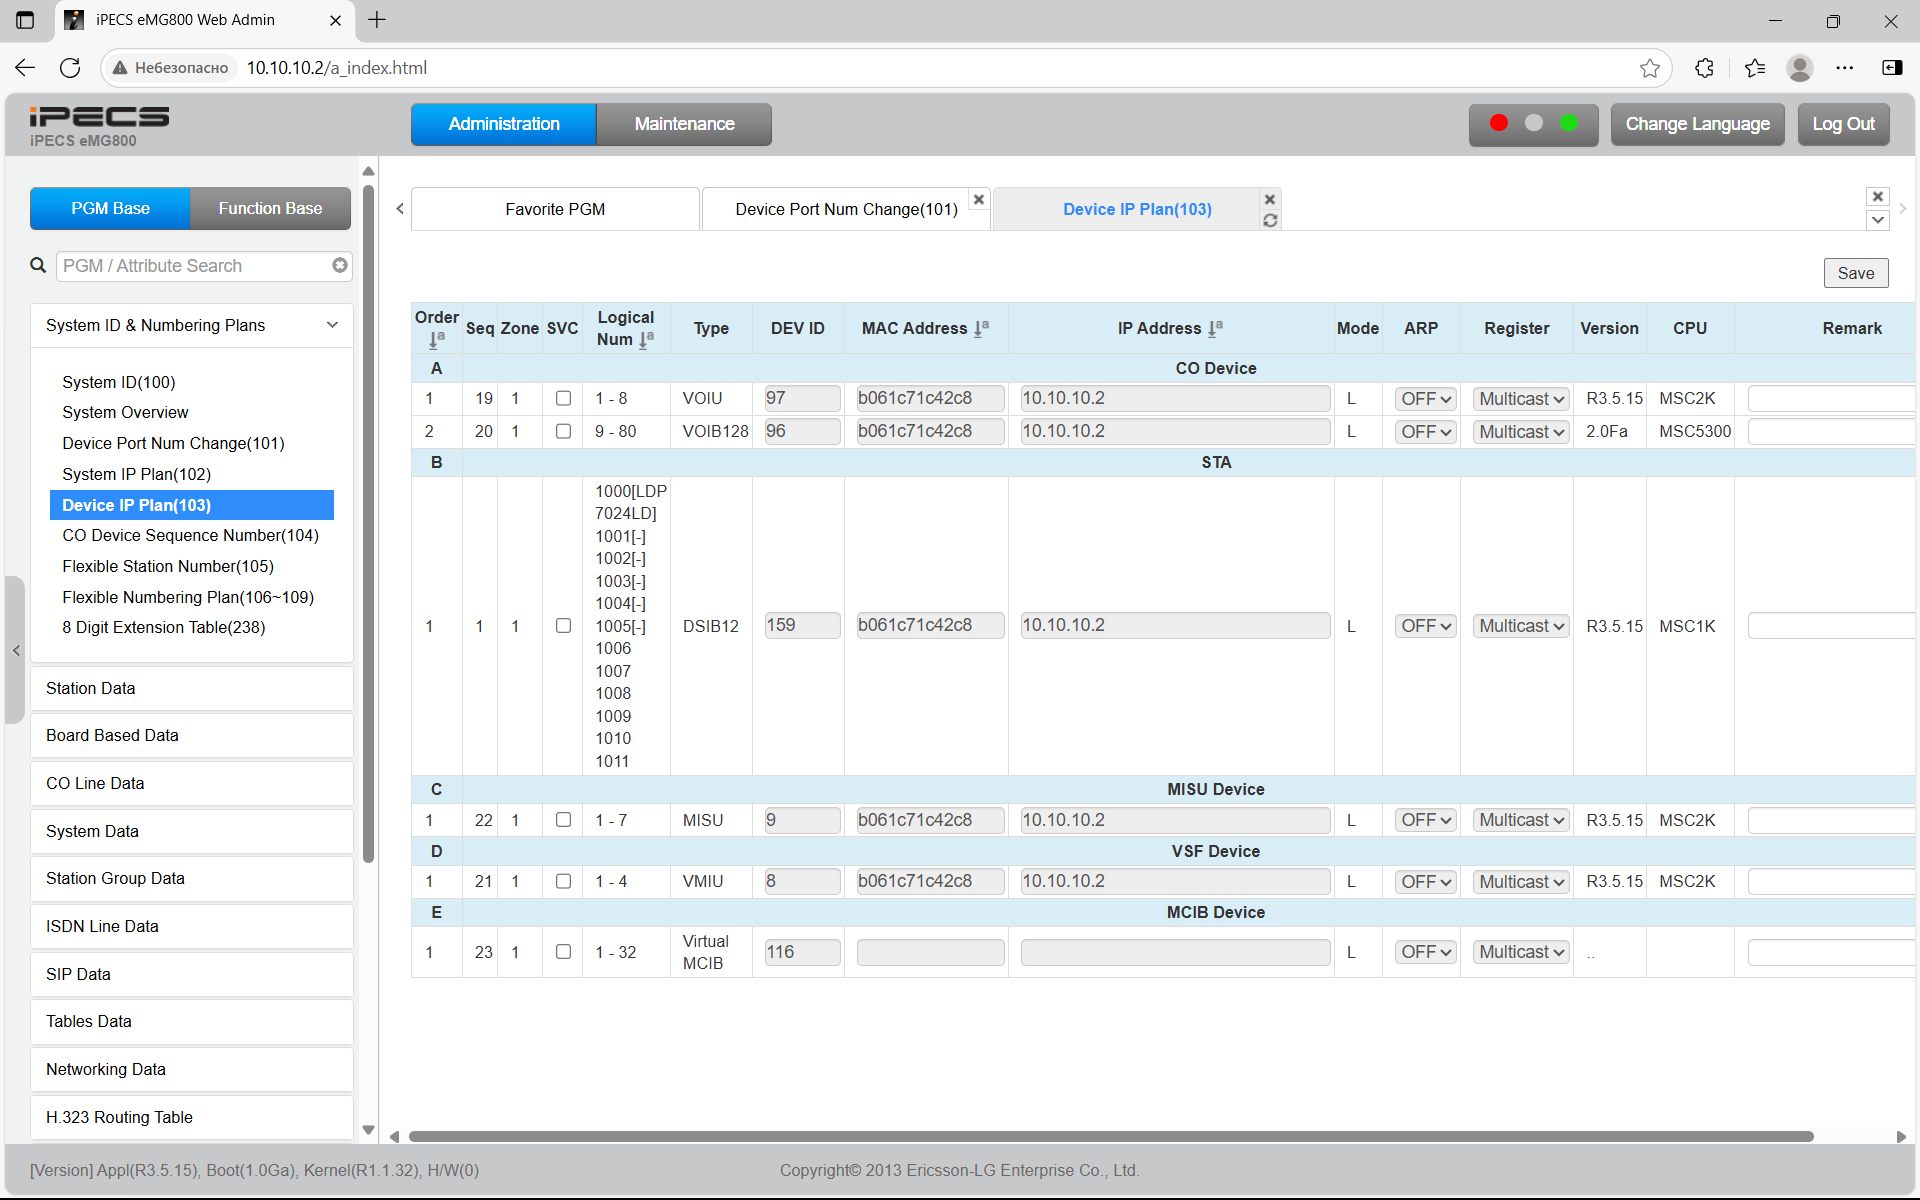The image size is (1920, 1200).
Task: Click the refresh icon on Device IP Plan tab
Action: coord(1270,221)
